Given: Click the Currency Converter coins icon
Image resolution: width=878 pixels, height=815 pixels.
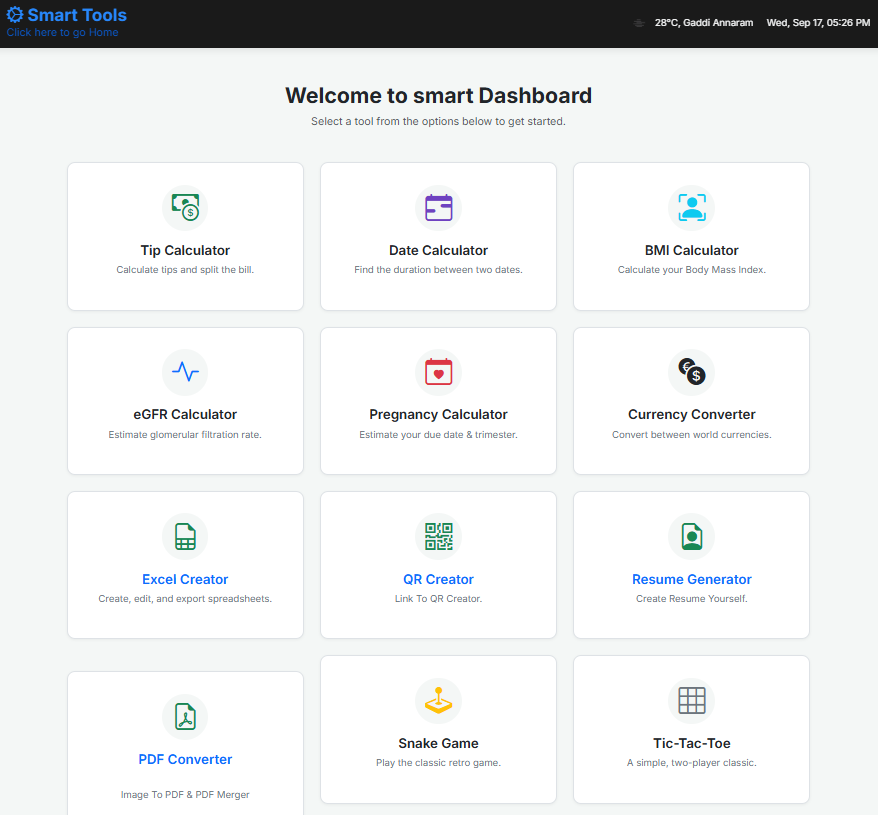Looking at the screenshot, I should pyautogui.click(x=692, y=371).
